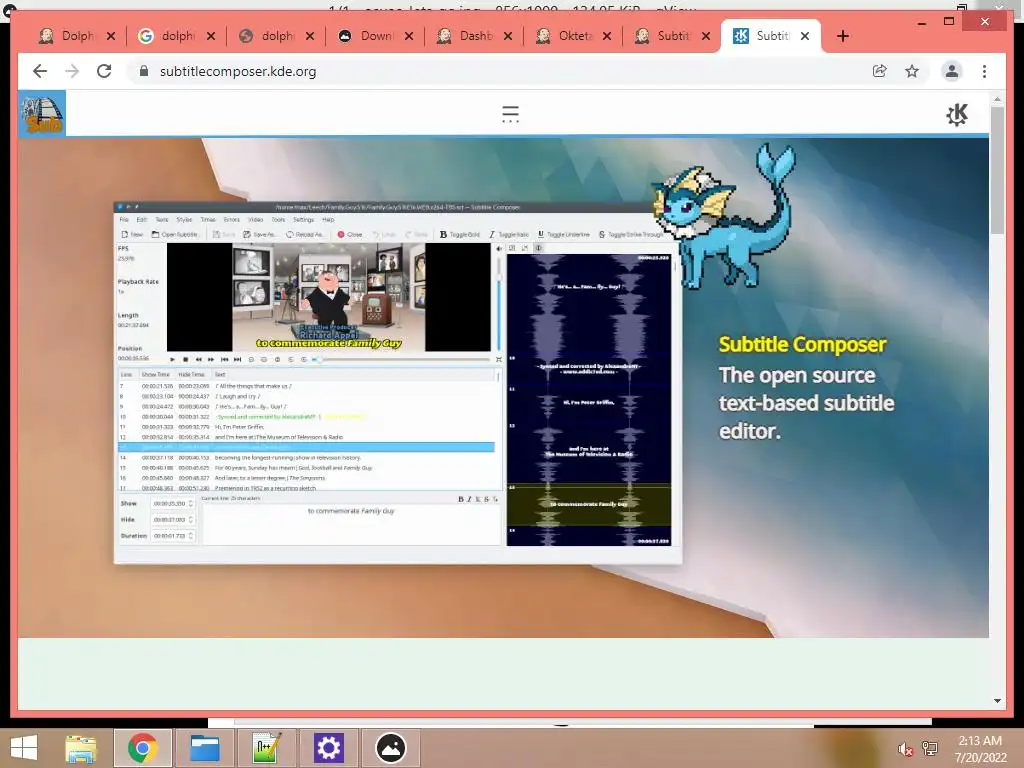Open File Explorer from the taskbar
This screenshot has width=1024, height=768.
[x=81, y=748]
